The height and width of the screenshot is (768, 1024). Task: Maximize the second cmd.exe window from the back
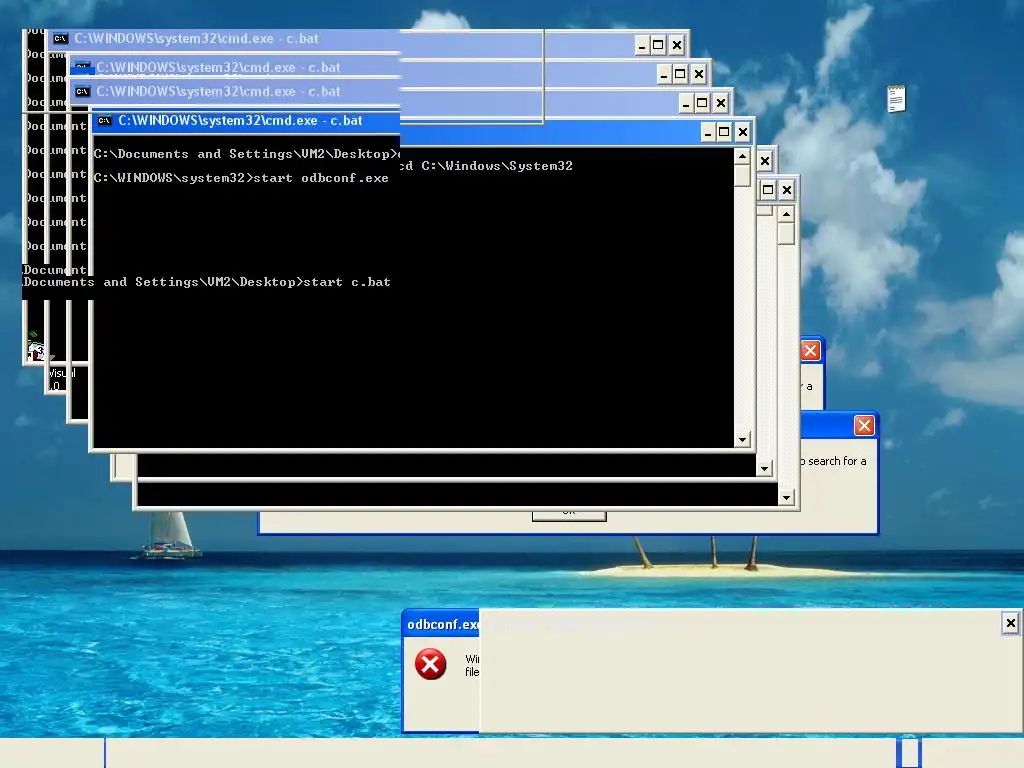tap(680, 74)
